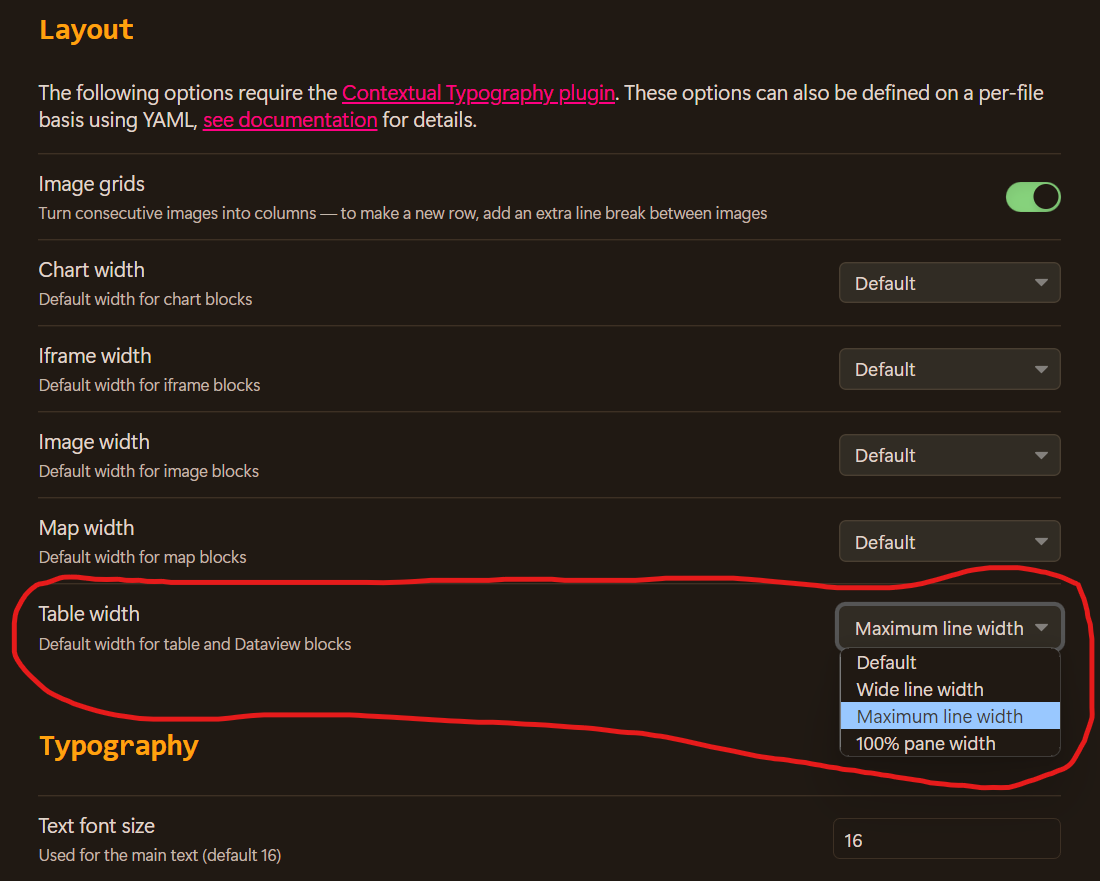1100x881 pixels.
Task: Click the Map width dropdown arrow icon
Action: click(1040, 540)
